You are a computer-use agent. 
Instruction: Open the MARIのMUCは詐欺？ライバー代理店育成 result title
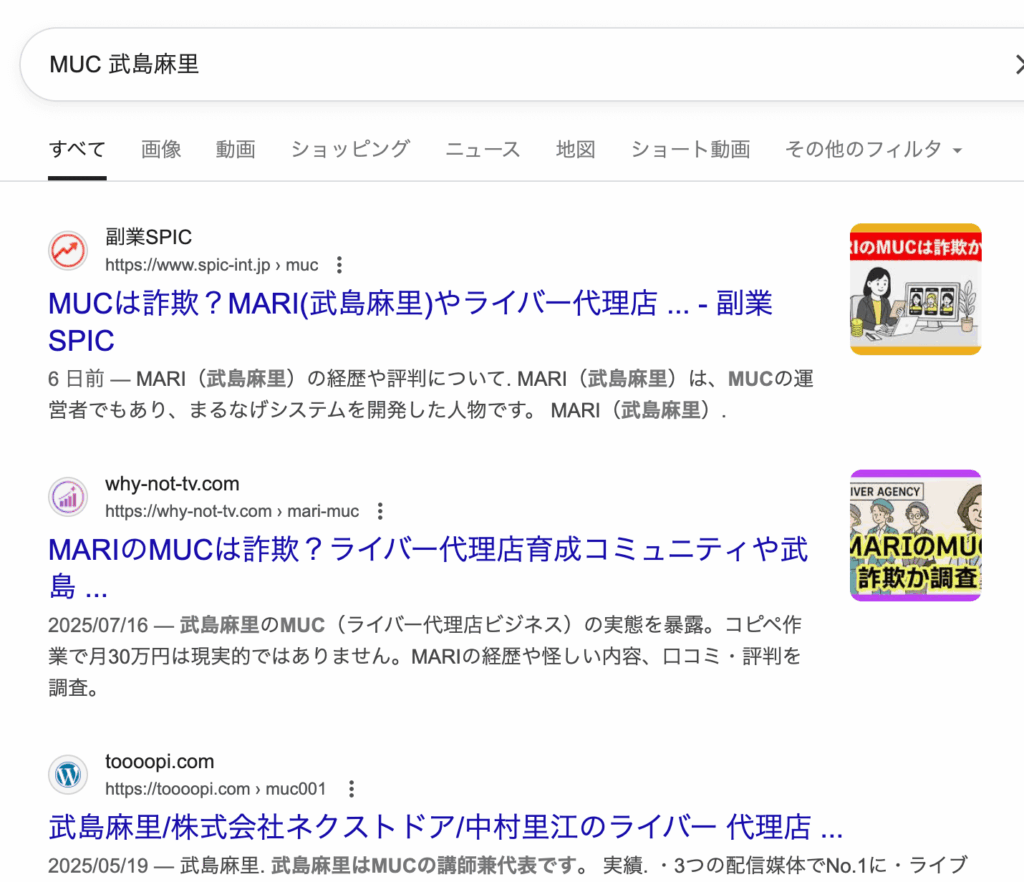[428, 568]
